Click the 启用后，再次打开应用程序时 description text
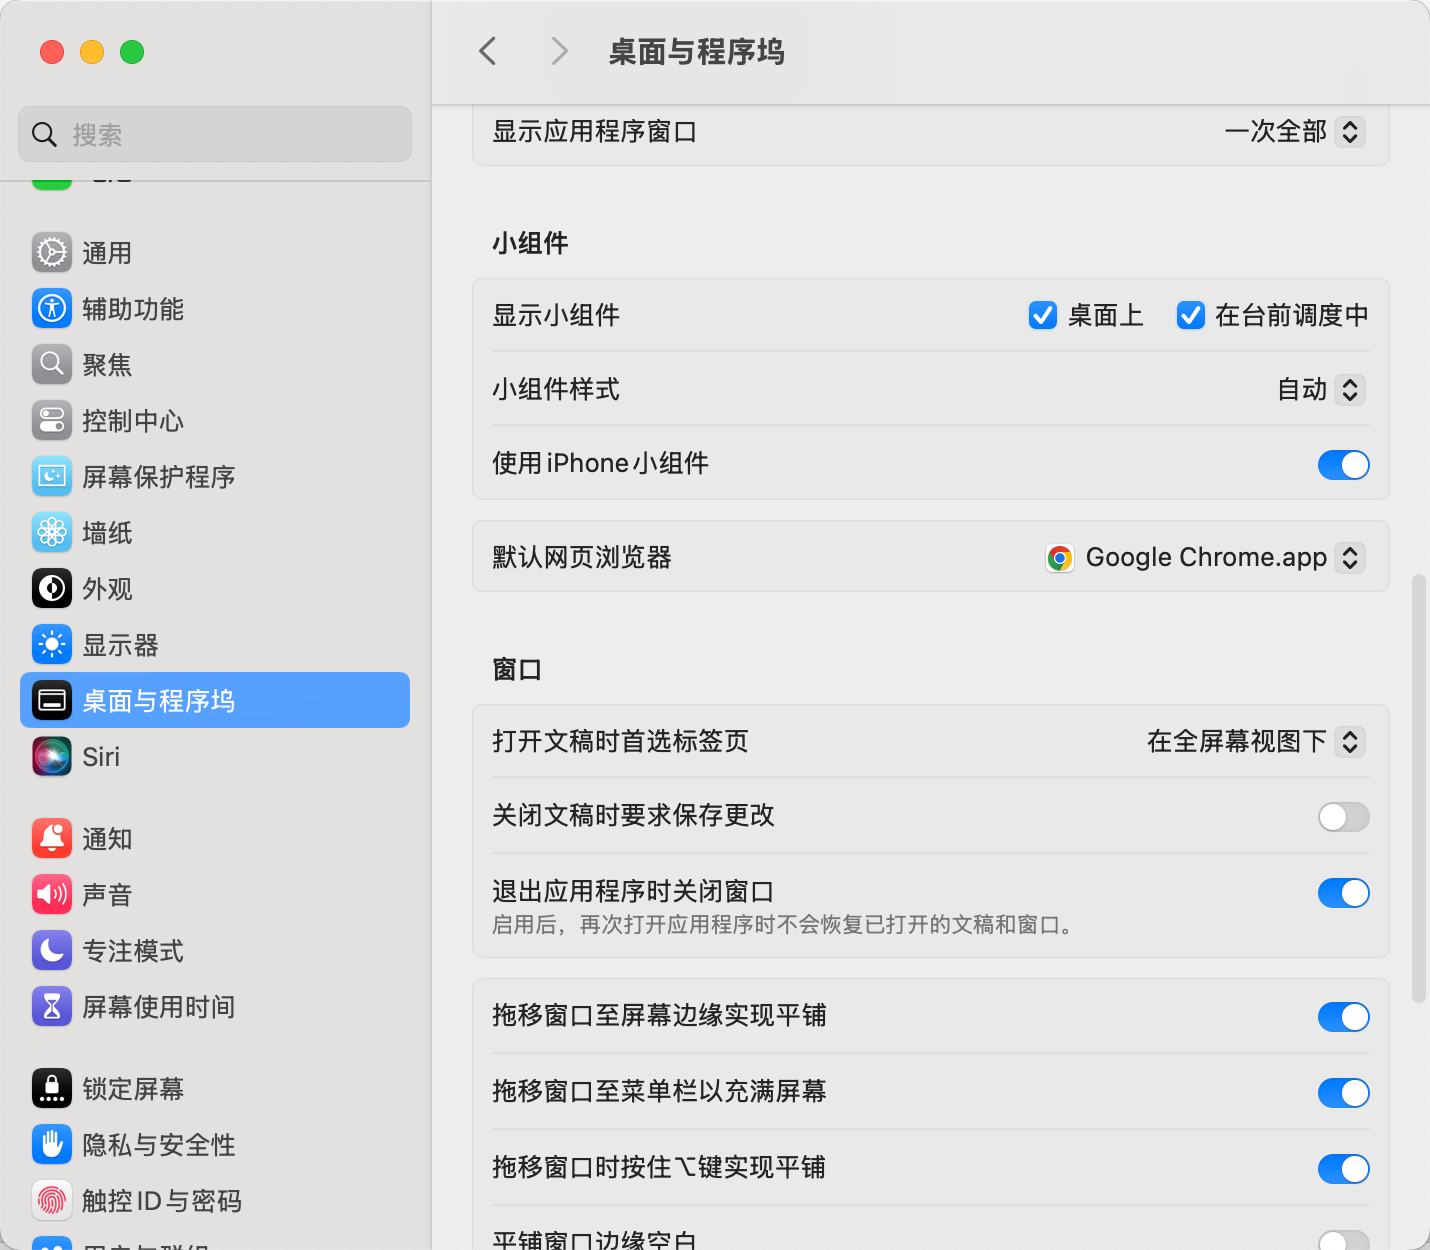 click(x=786, y=925)
